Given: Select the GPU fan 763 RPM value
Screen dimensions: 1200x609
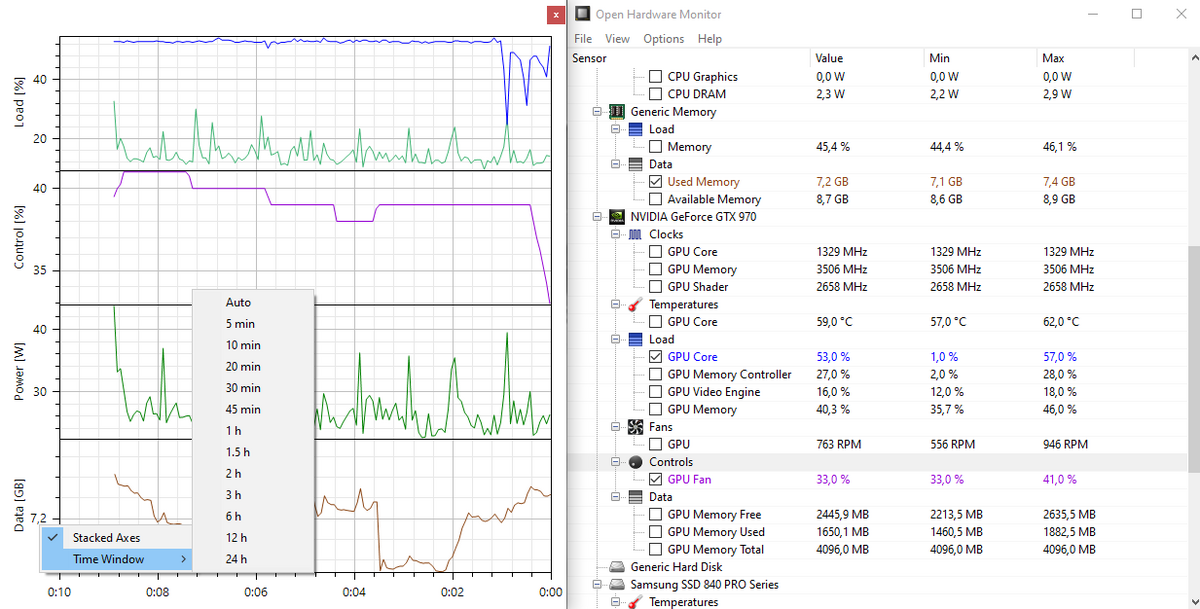Looking at the screenshot, I should click(838, 444).
